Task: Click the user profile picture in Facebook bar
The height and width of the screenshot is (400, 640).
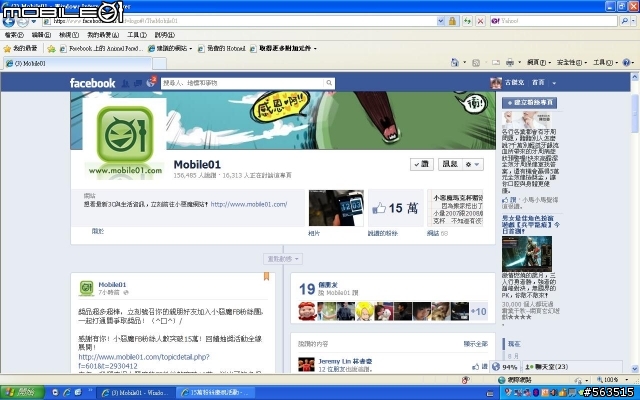Action: pos(496,83)
